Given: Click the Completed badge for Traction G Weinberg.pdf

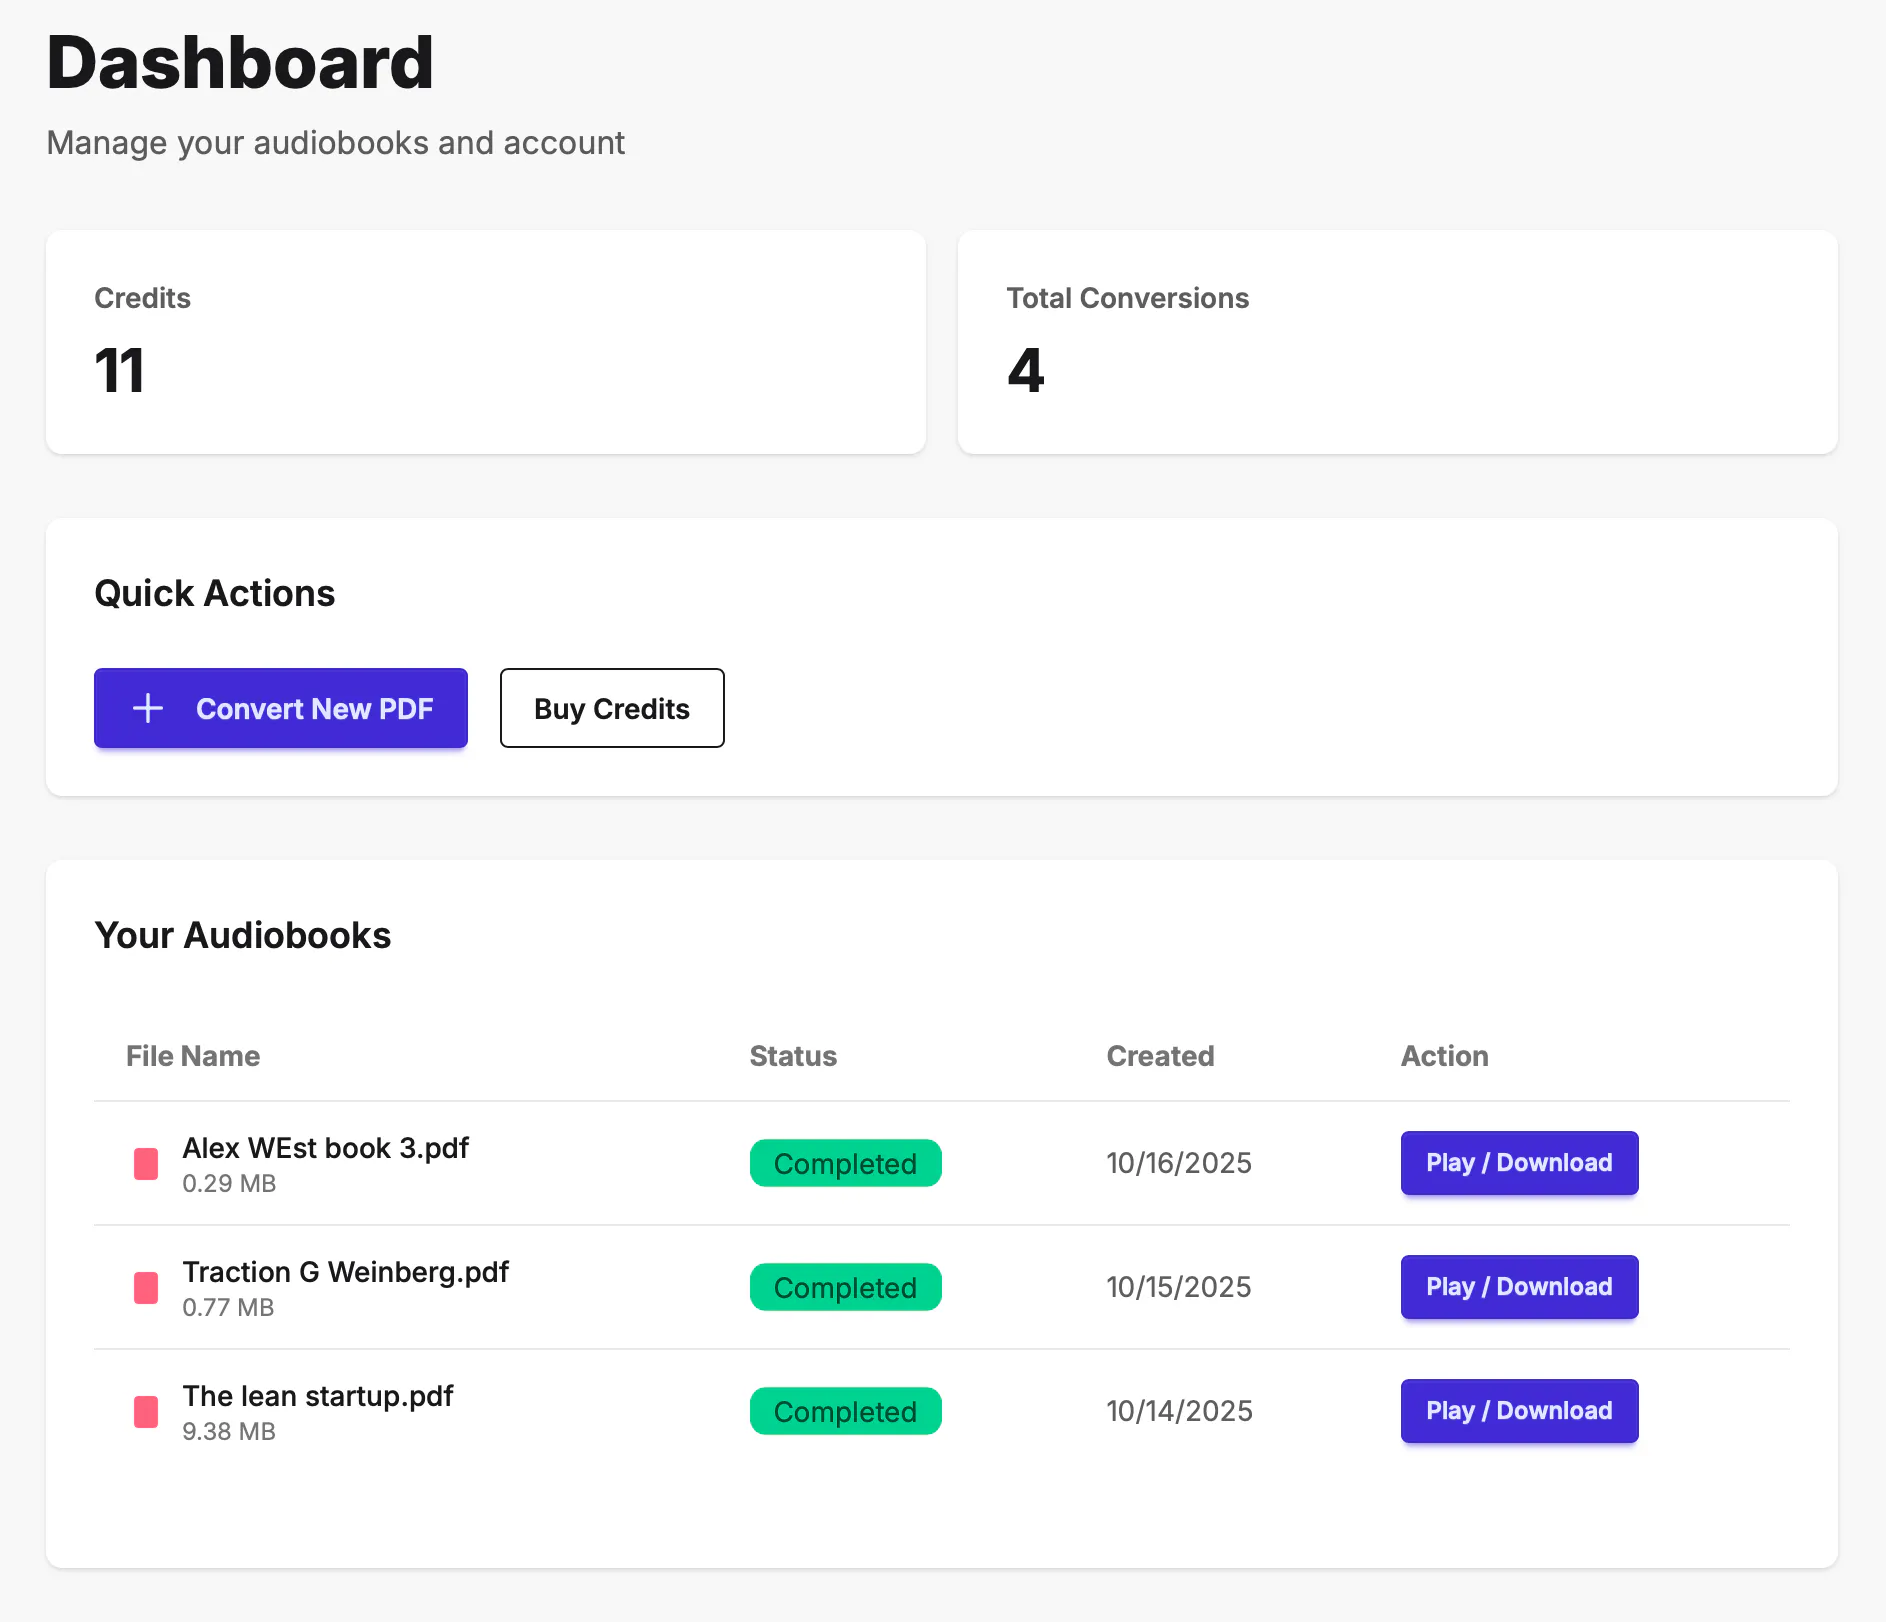Looking at the screenshot, I should (x=846, y=1287).
